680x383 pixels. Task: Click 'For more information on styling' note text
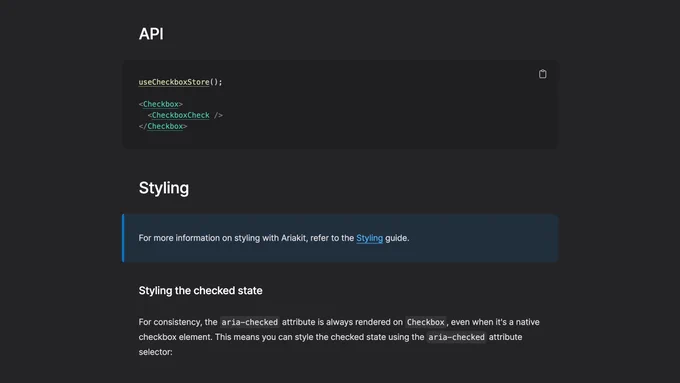click(x=274, y=238)
